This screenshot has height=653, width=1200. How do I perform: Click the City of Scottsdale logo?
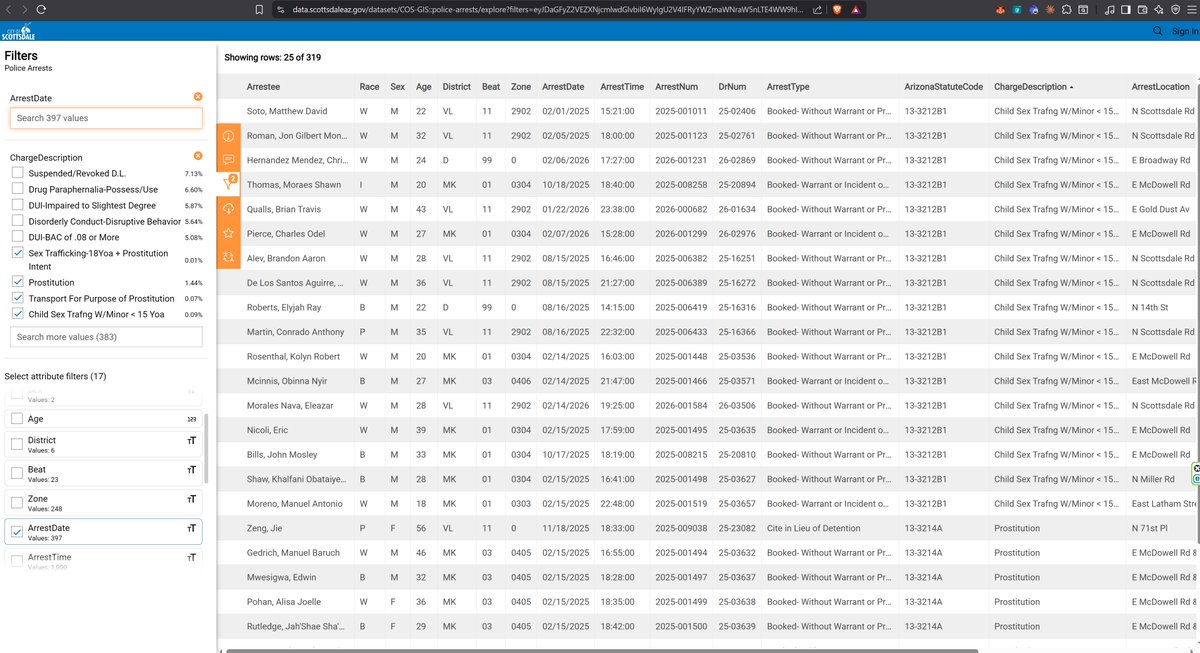(20, 31)
